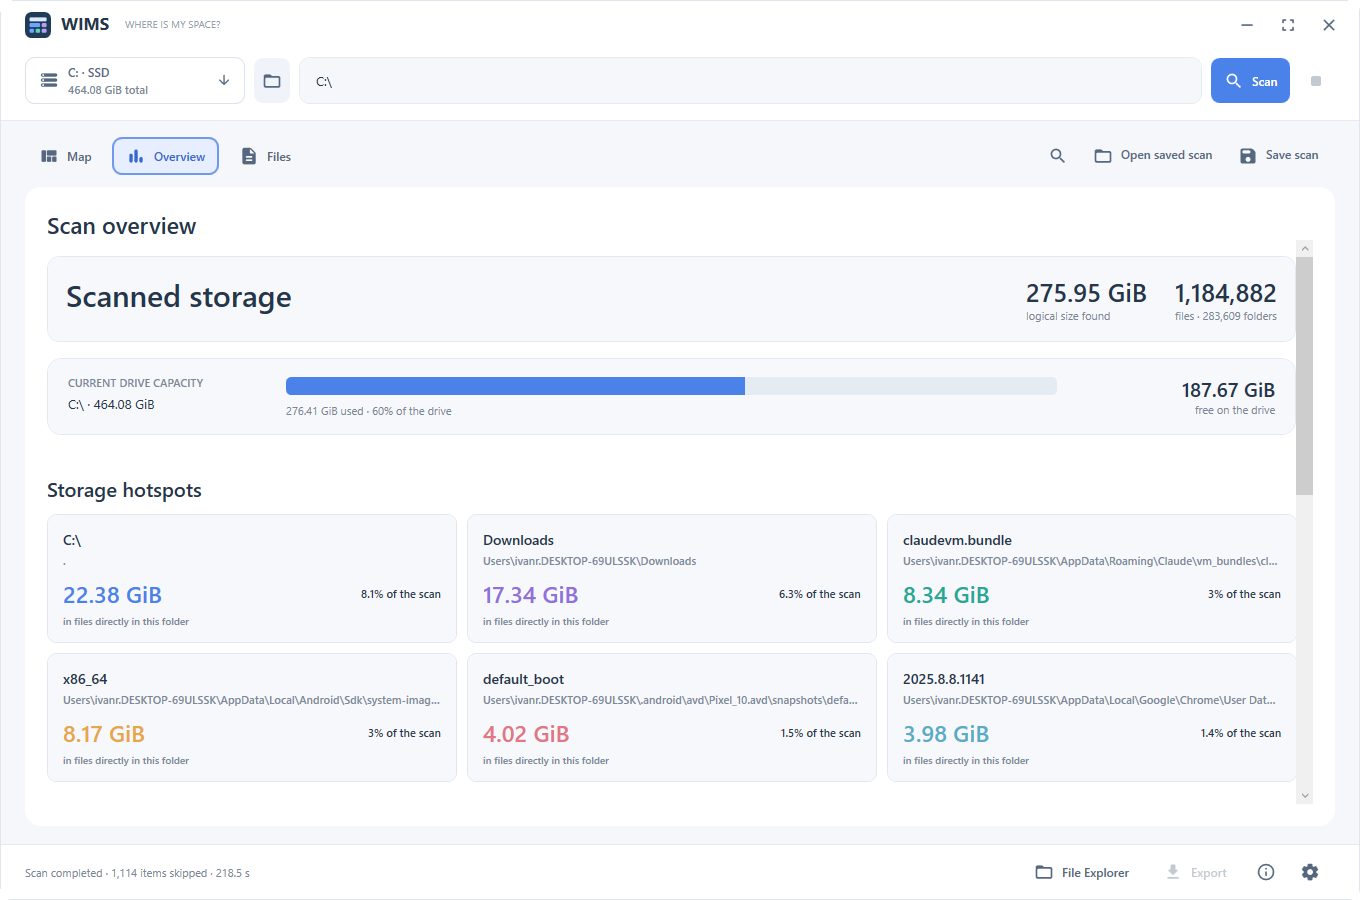Click the path input field showing C:\

click(750, 81)
